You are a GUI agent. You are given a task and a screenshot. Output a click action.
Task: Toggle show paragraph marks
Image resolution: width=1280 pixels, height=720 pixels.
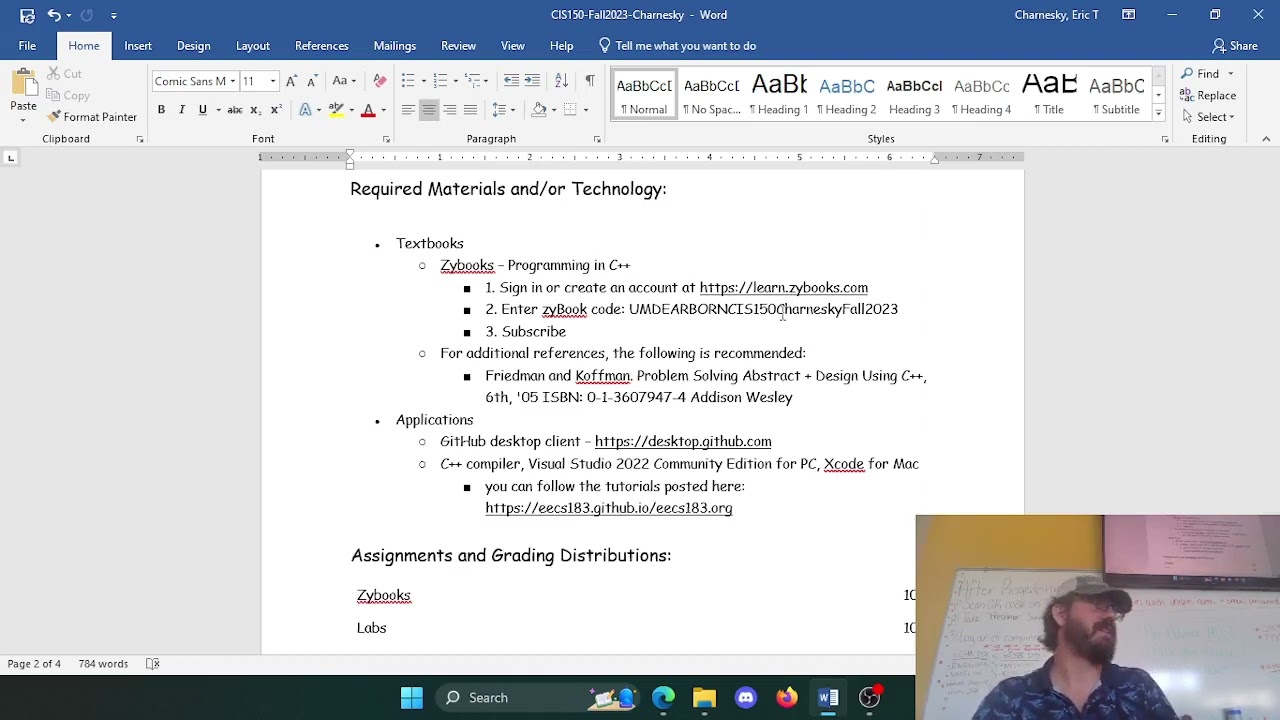(x=590, y=81)
